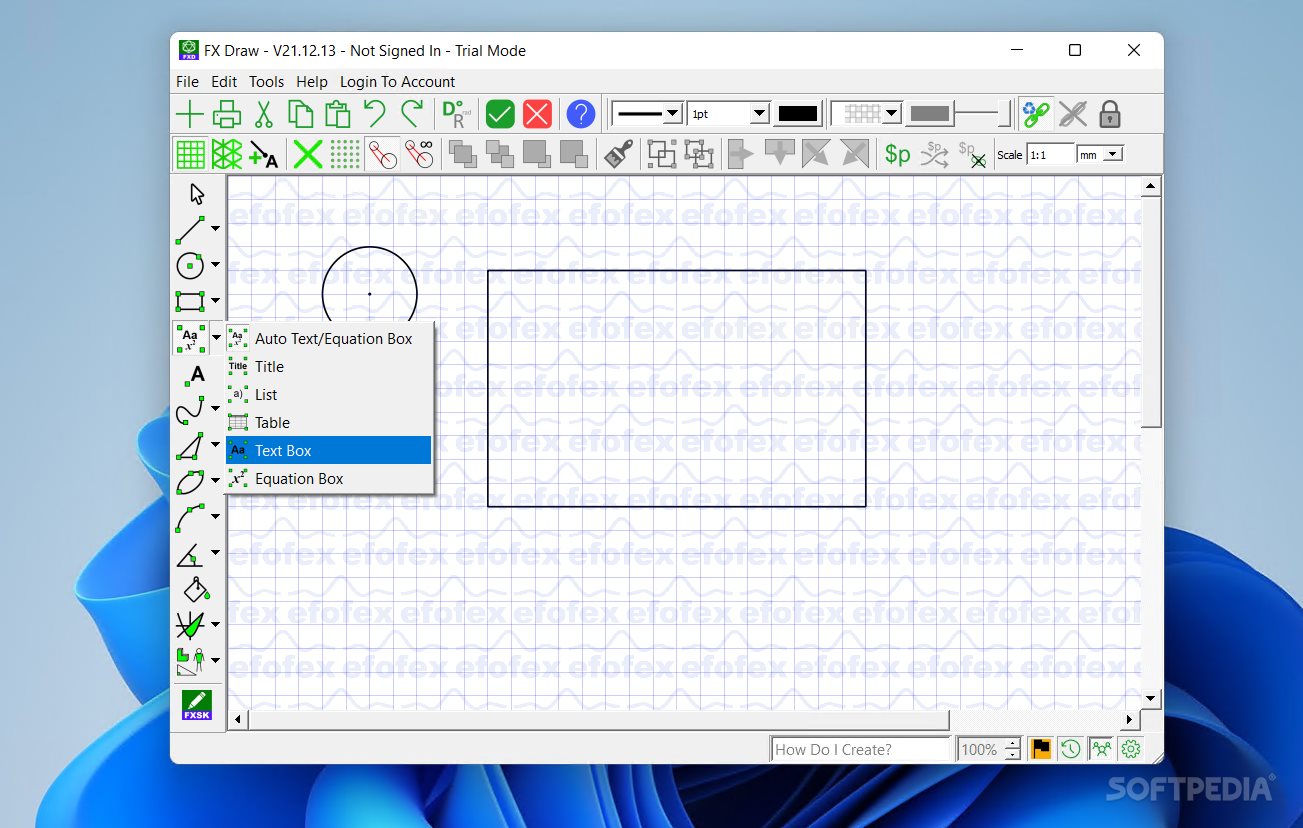This screenshot has width=1303, height=828.
Task: Redo the last undone action
Action: (412, 114)
